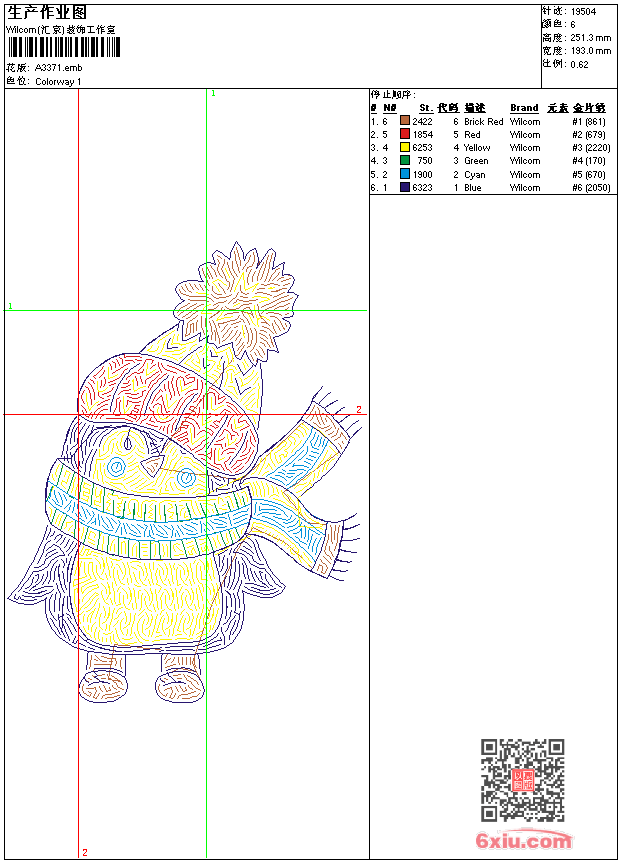Click the Brick Red color swatch
Viewport: 620px width, 860px height.
coord(405,121)
